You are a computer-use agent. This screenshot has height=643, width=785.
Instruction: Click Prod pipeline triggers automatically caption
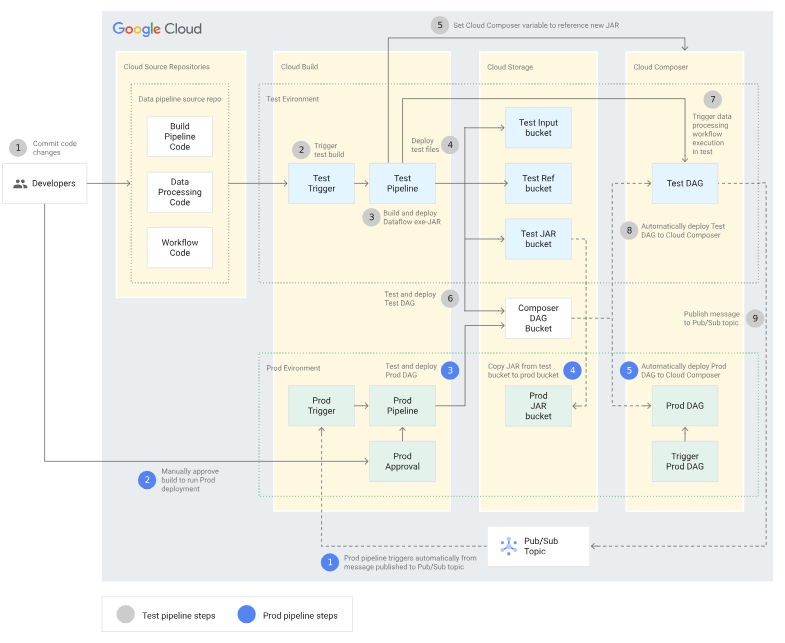410,562
